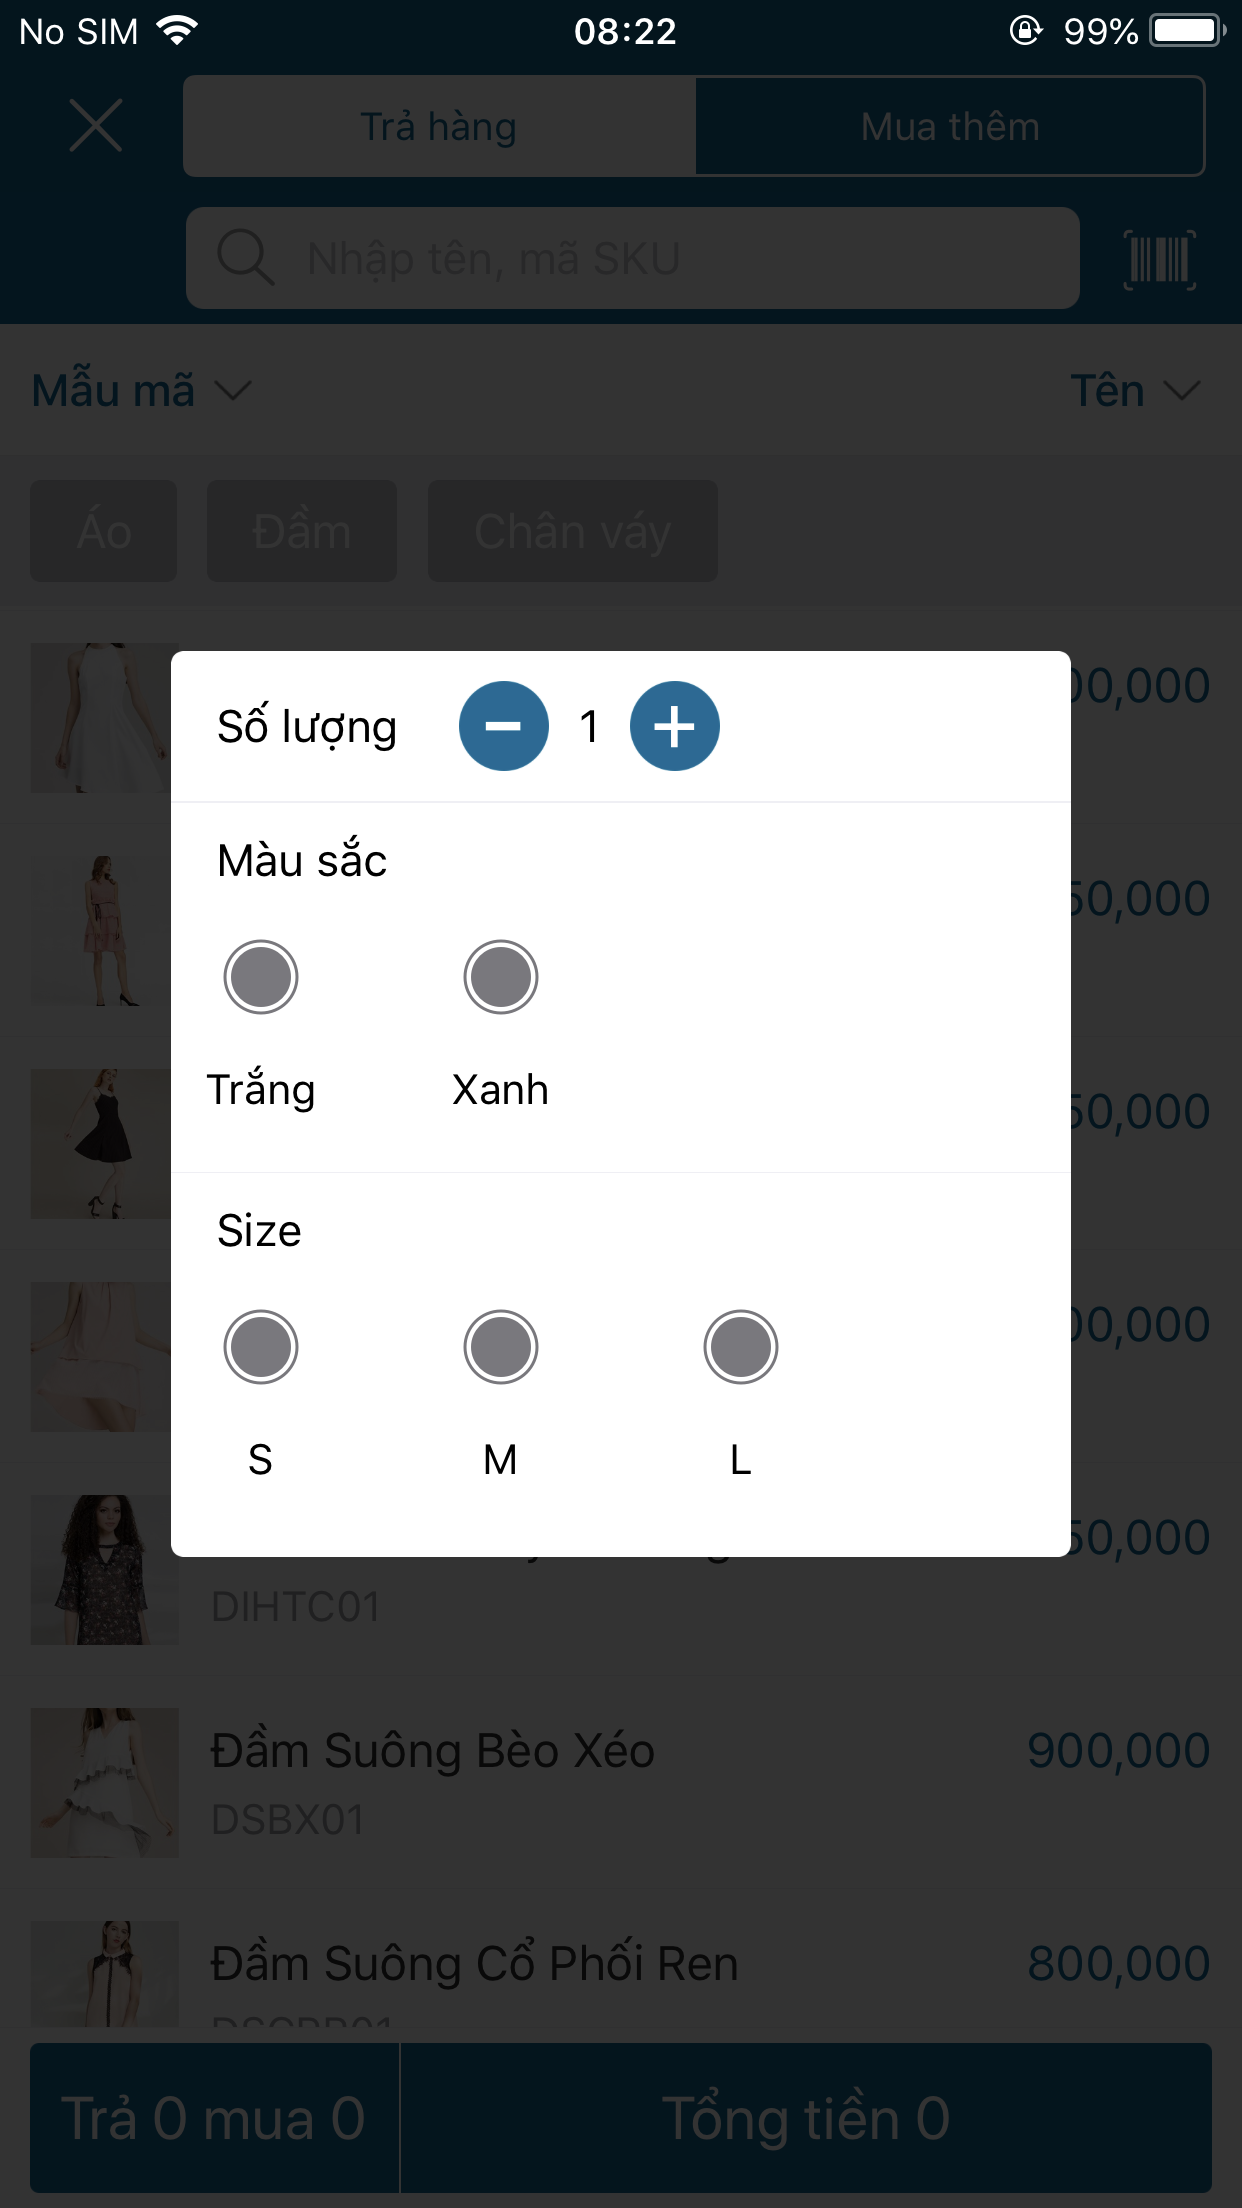Choose size L
This screenshot has width=1242, height=2208.
tap(740, 1347)
